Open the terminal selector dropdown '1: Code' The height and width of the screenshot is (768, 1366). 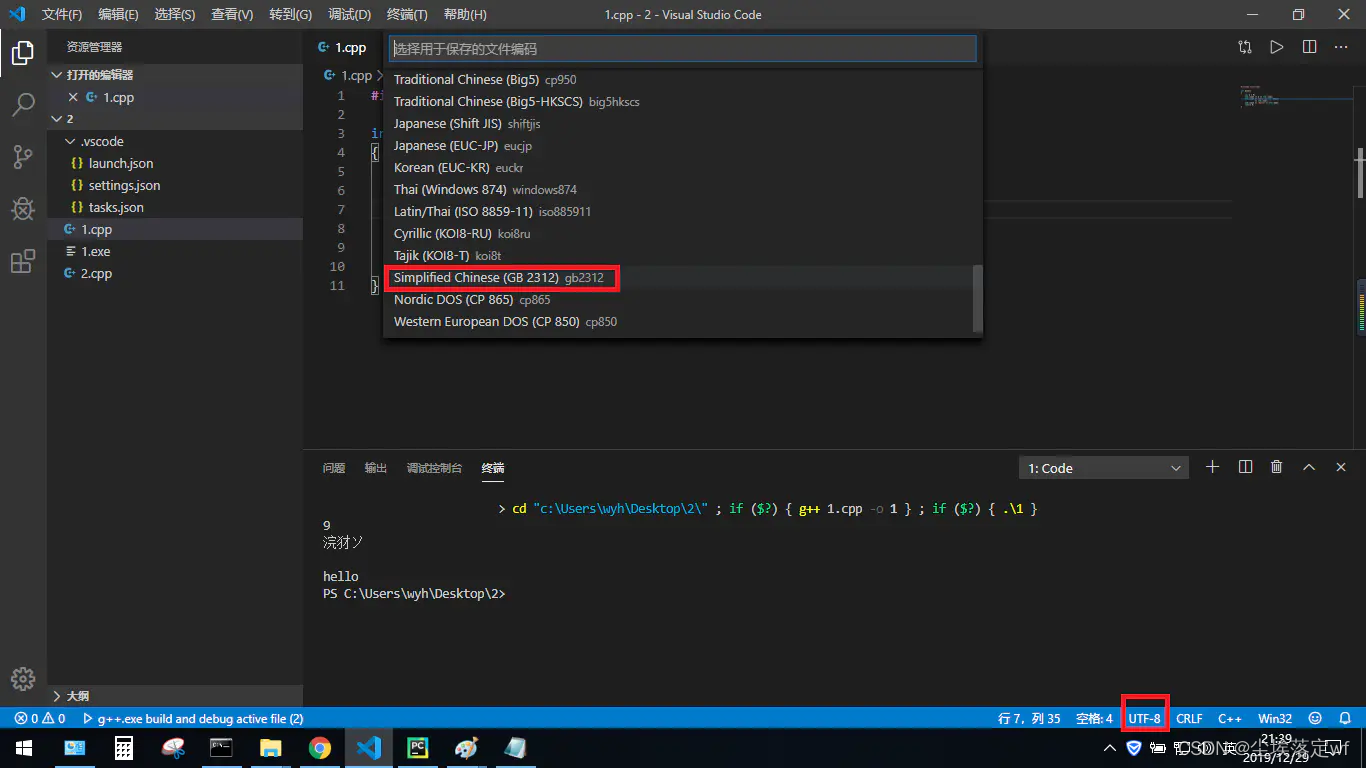[1104, 468]
